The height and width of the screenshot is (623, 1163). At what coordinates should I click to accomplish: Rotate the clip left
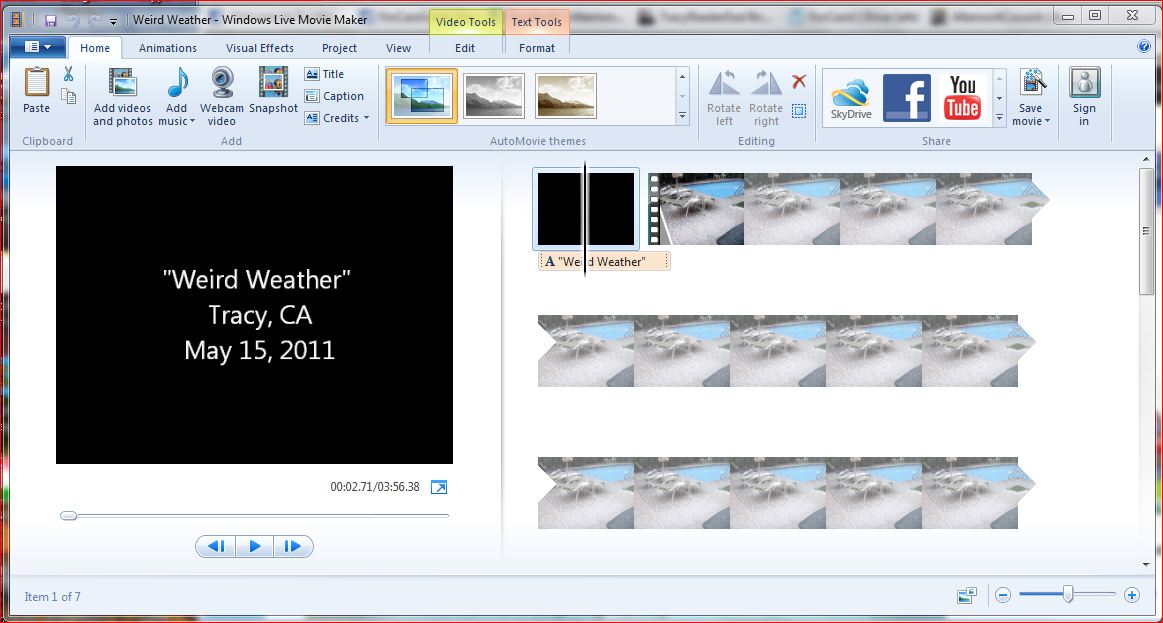point(724,96)
